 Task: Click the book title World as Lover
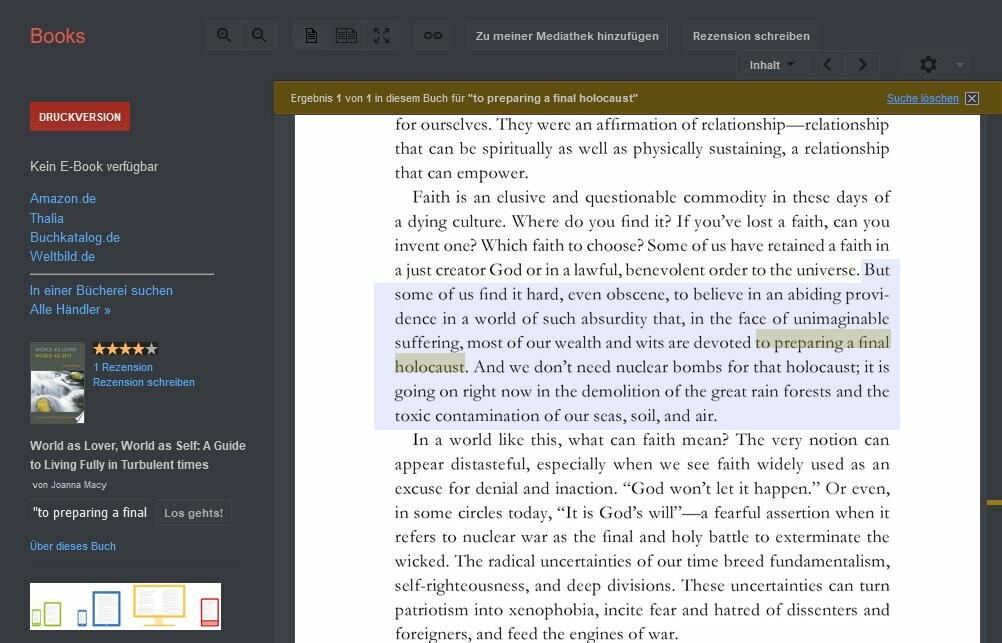coord(137,455)
